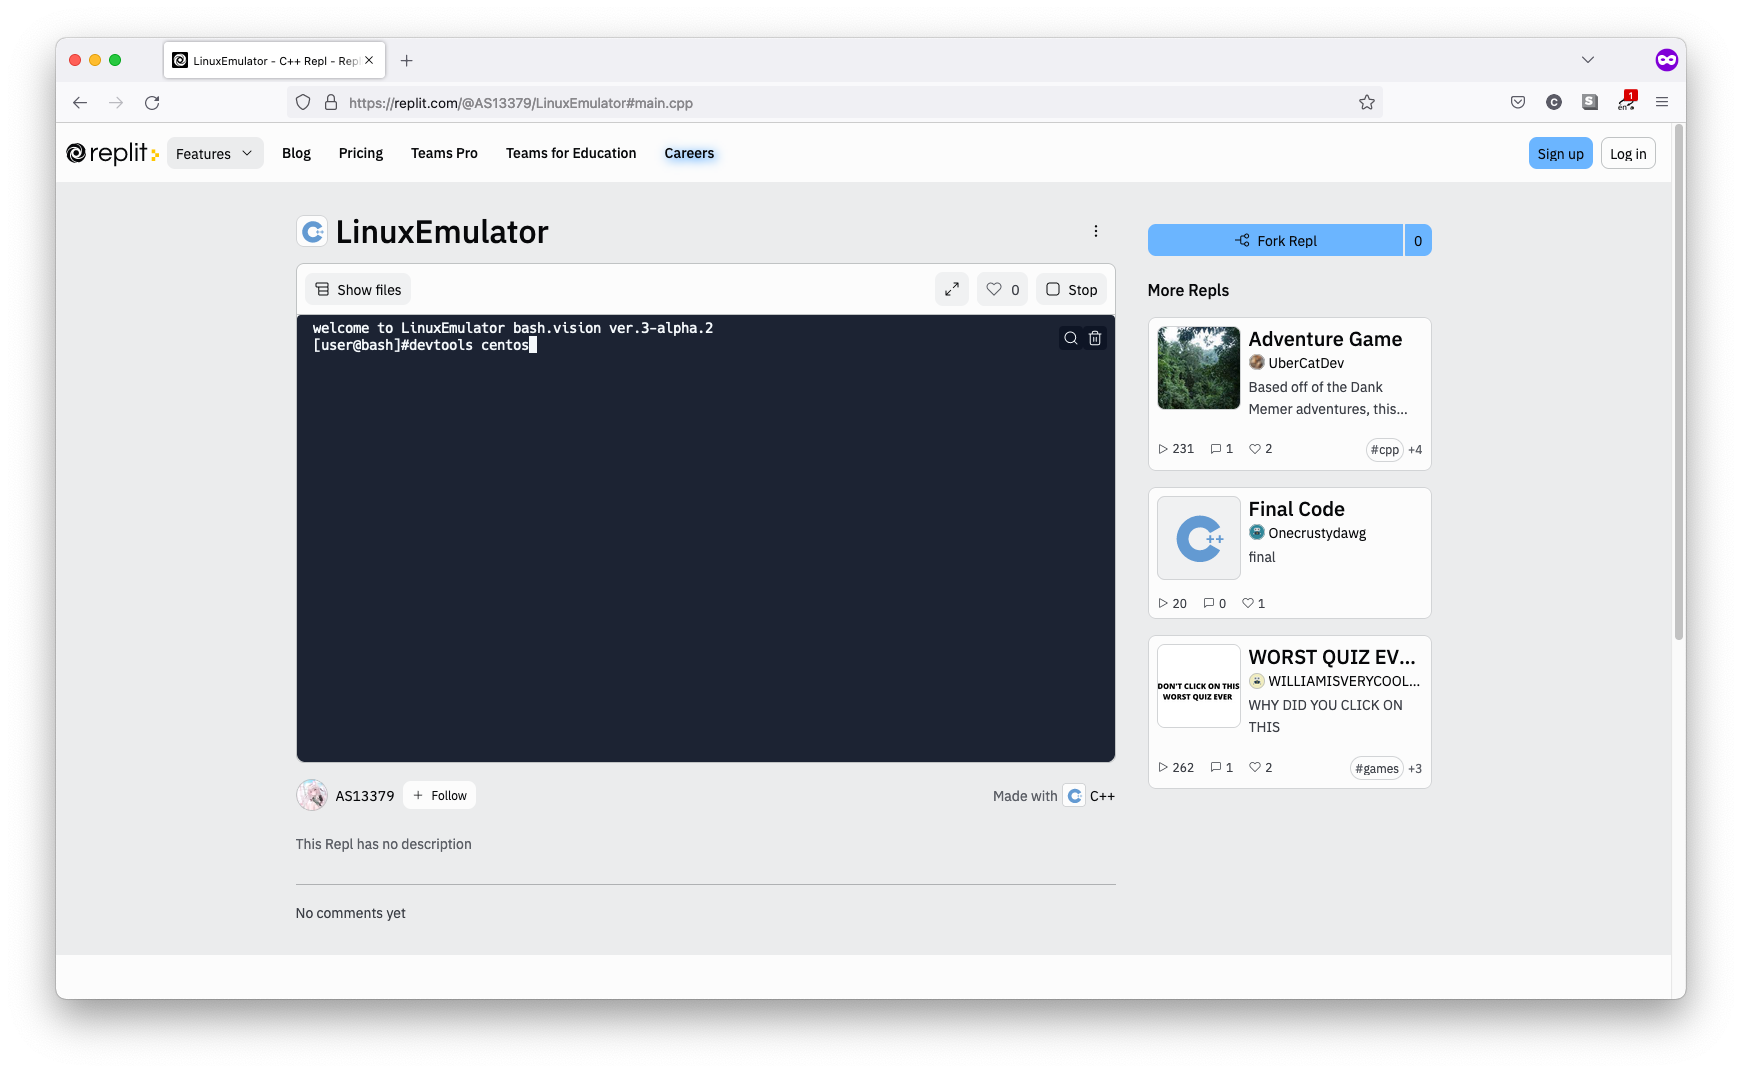Go to the Pricing page
The height and width of the screenshot is (1073, 1742).
(361, 153)
